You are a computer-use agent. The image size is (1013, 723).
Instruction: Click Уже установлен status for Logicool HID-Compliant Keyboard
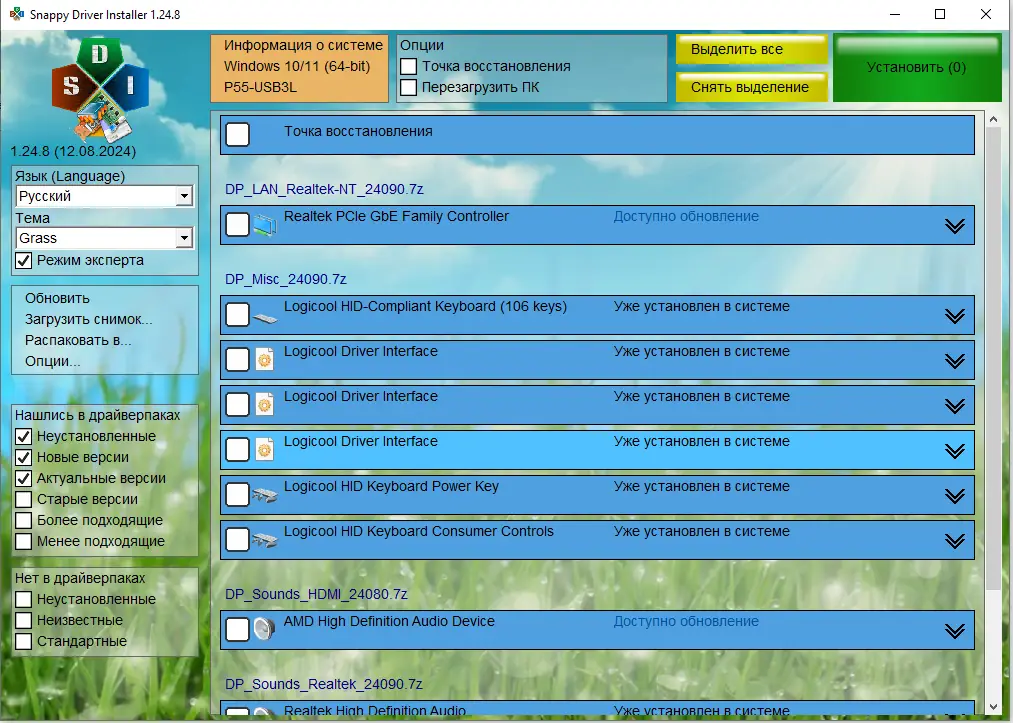point(702,306)
